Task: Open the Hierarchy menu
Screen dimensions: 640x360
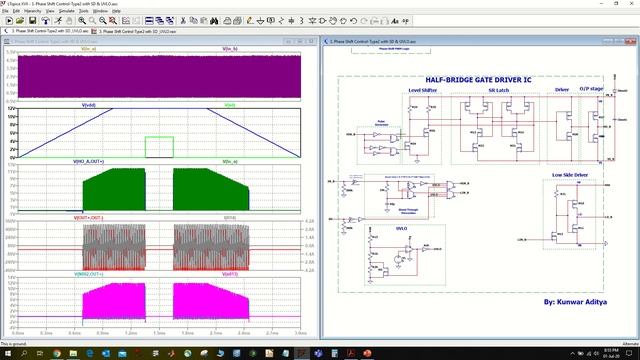Action: [x=33, y=11]
